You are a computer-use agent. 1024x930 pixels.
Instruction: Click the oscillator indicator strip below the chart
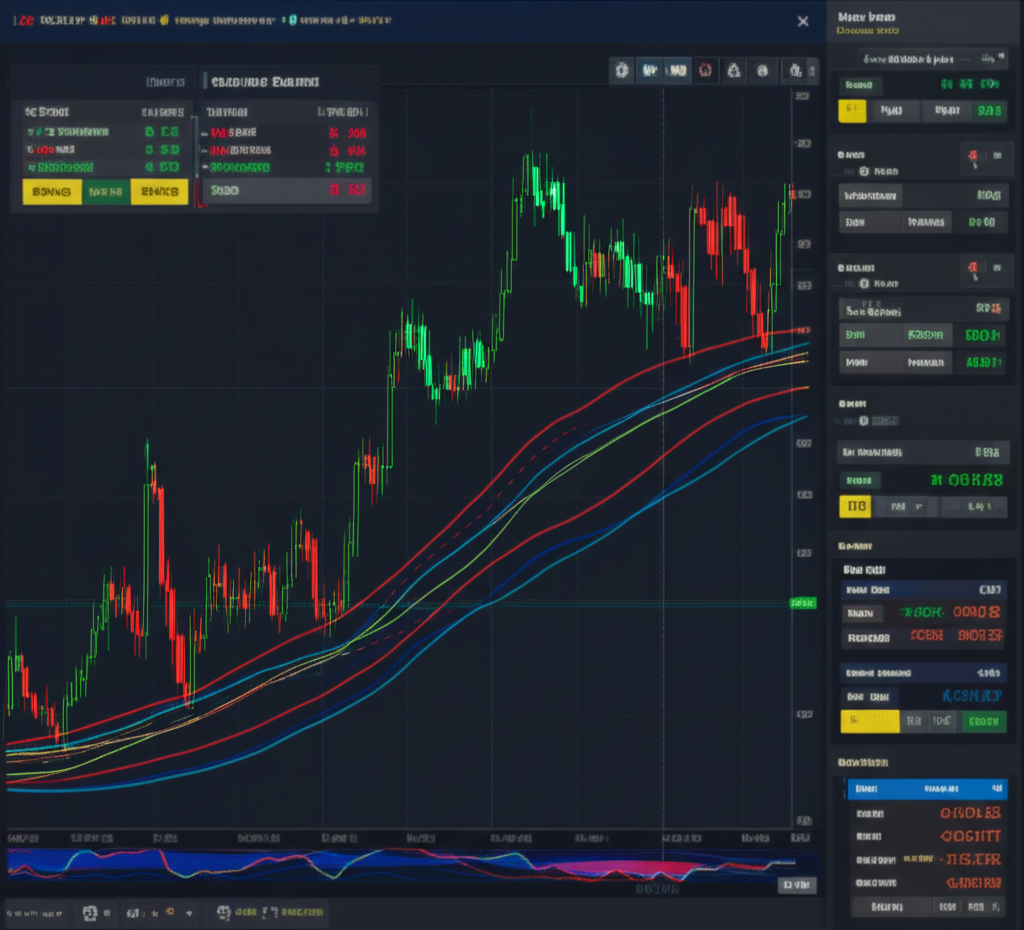pos(400,864)
